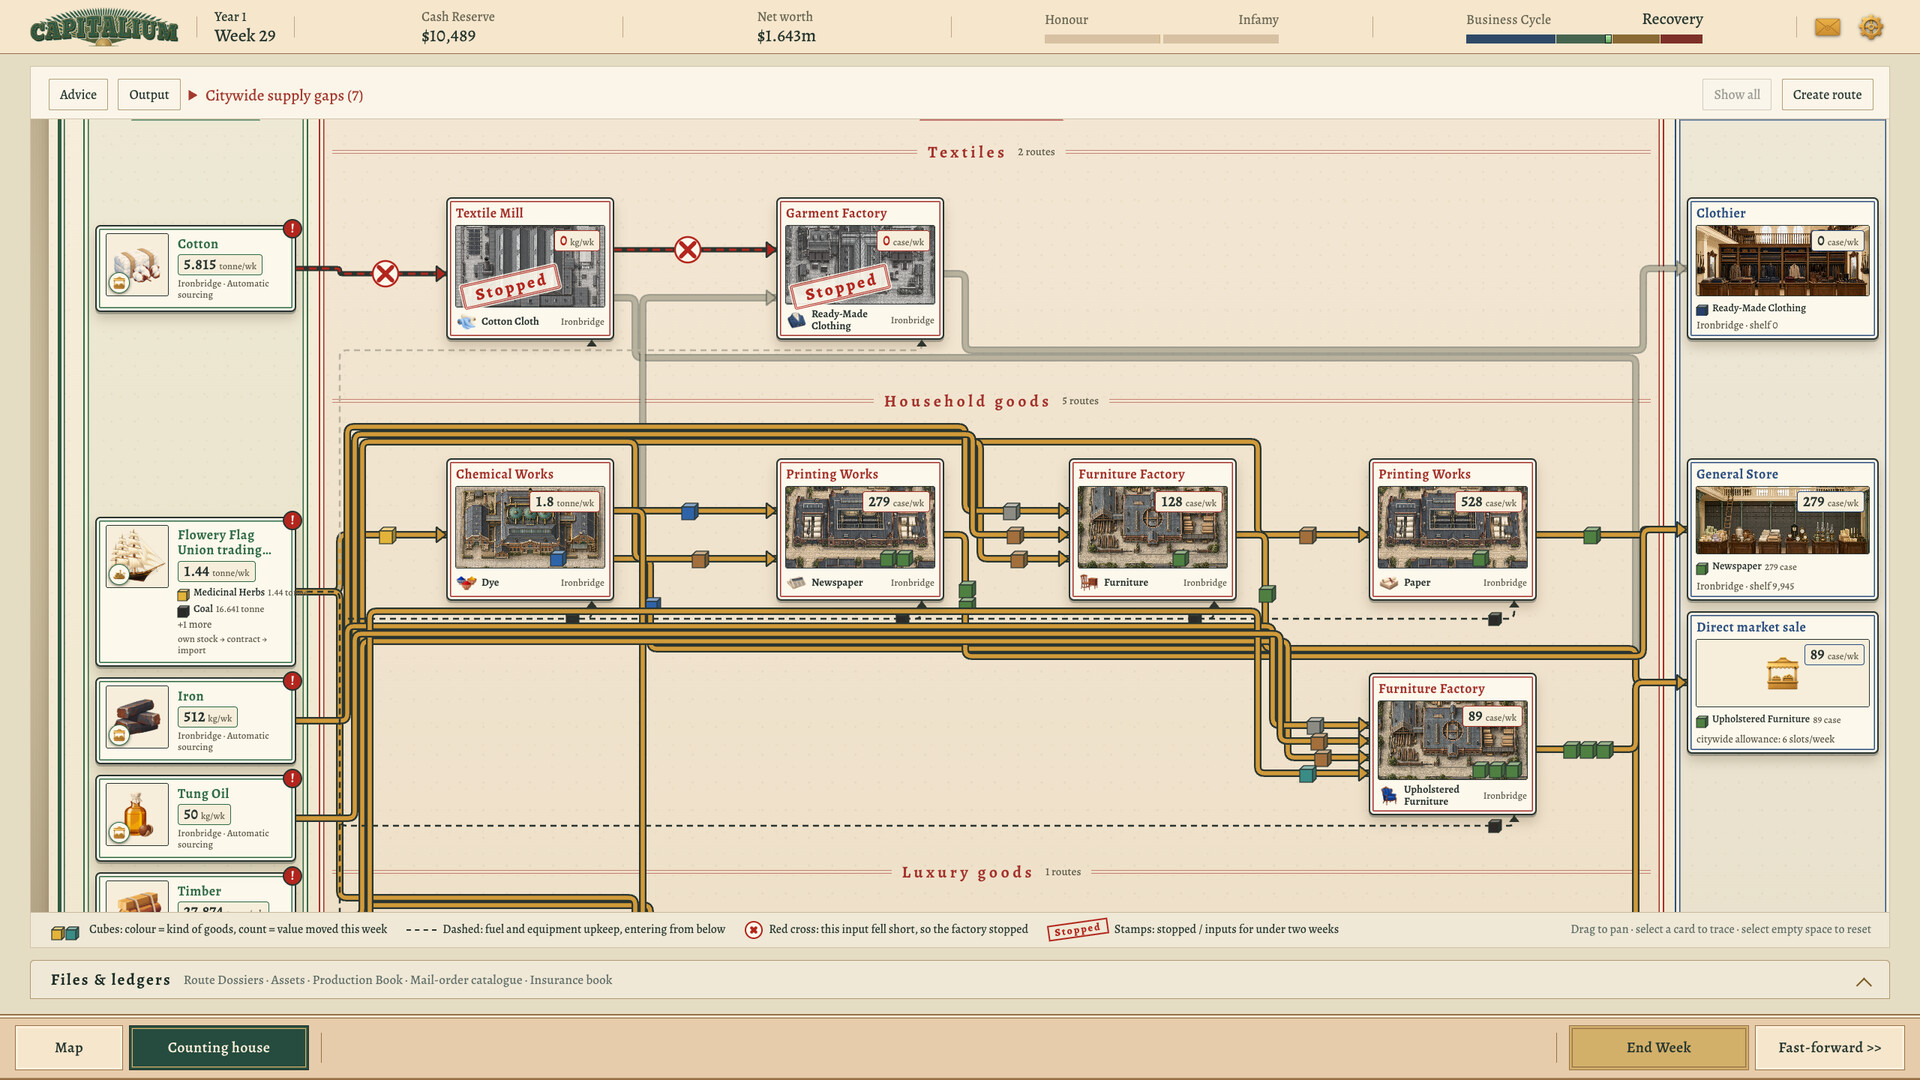Open the Advice tab
Screen dimensions: 1920x1080
[78, 95]
